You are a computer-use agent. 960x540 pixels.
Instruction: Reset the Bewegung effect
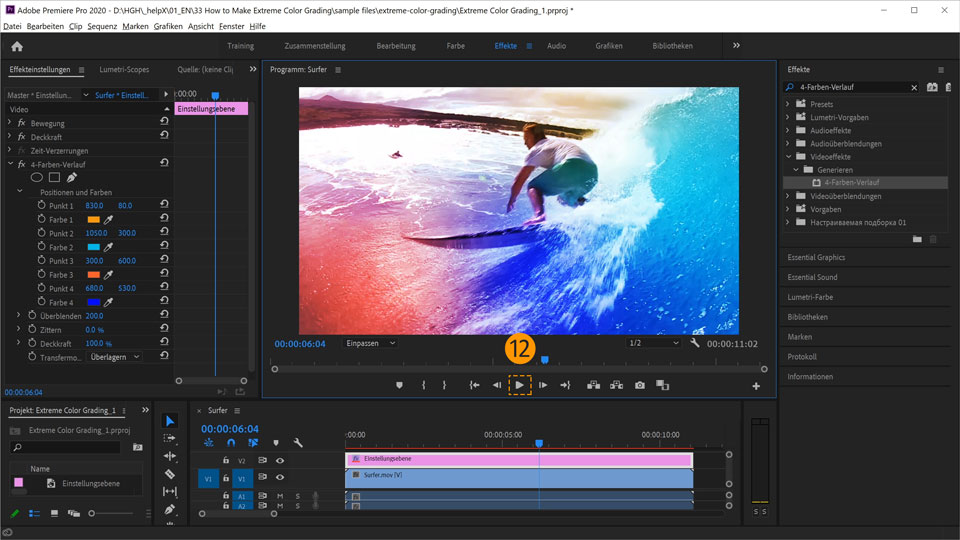pos(164,122)
